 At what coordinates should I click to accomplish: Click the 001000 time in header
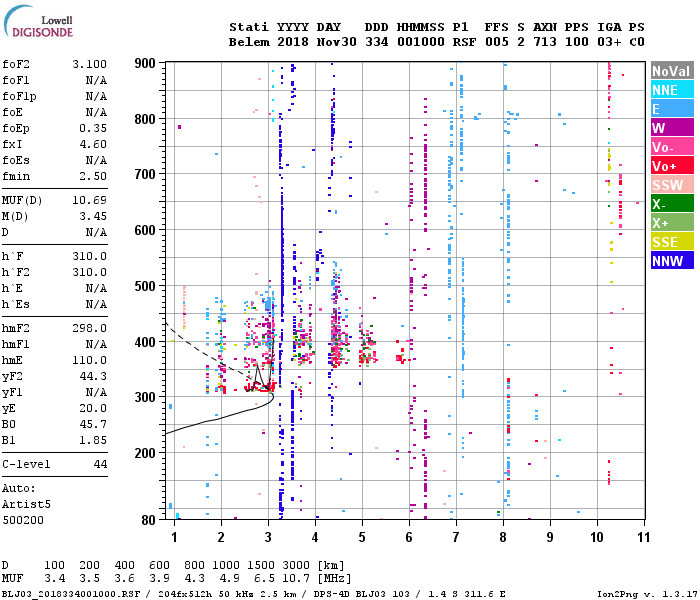421,42
